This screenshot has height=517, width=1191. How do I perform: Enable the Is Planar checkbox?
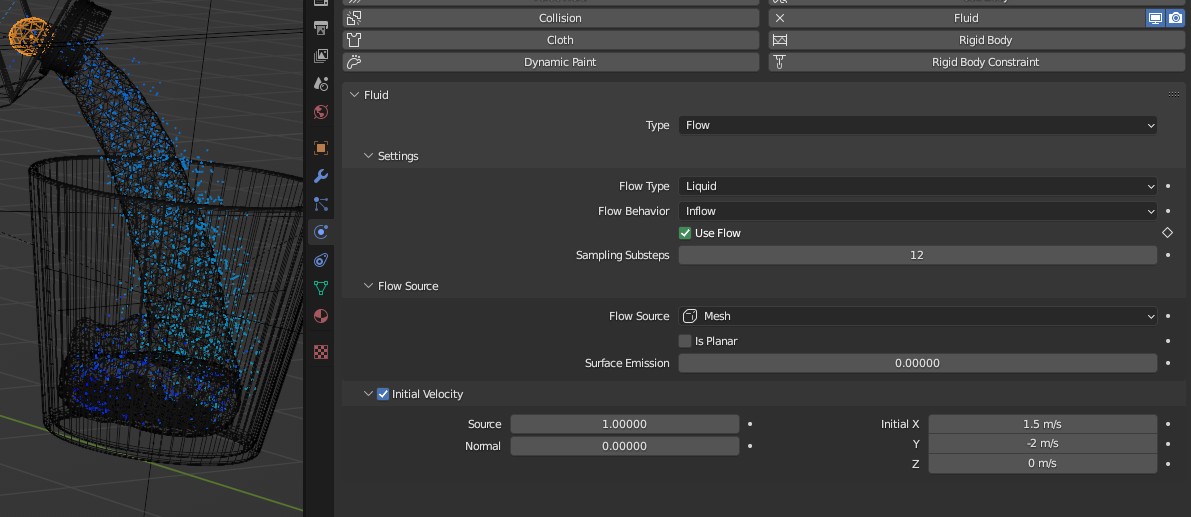click(685, 341)
